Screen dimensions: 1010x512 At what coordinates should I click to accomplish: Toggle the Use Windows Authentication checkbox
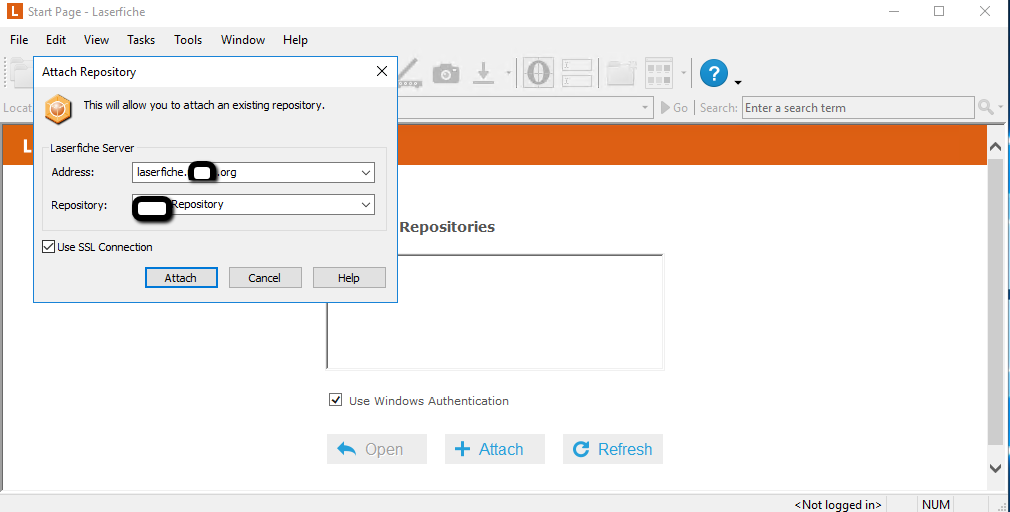pos(335,400)
